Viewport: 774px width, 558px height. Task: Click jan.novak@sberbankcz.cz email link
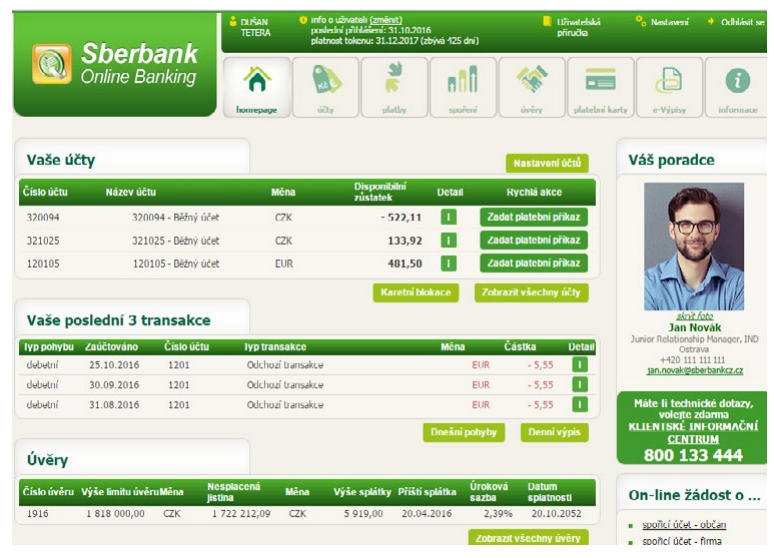click(x=695, y=370)
